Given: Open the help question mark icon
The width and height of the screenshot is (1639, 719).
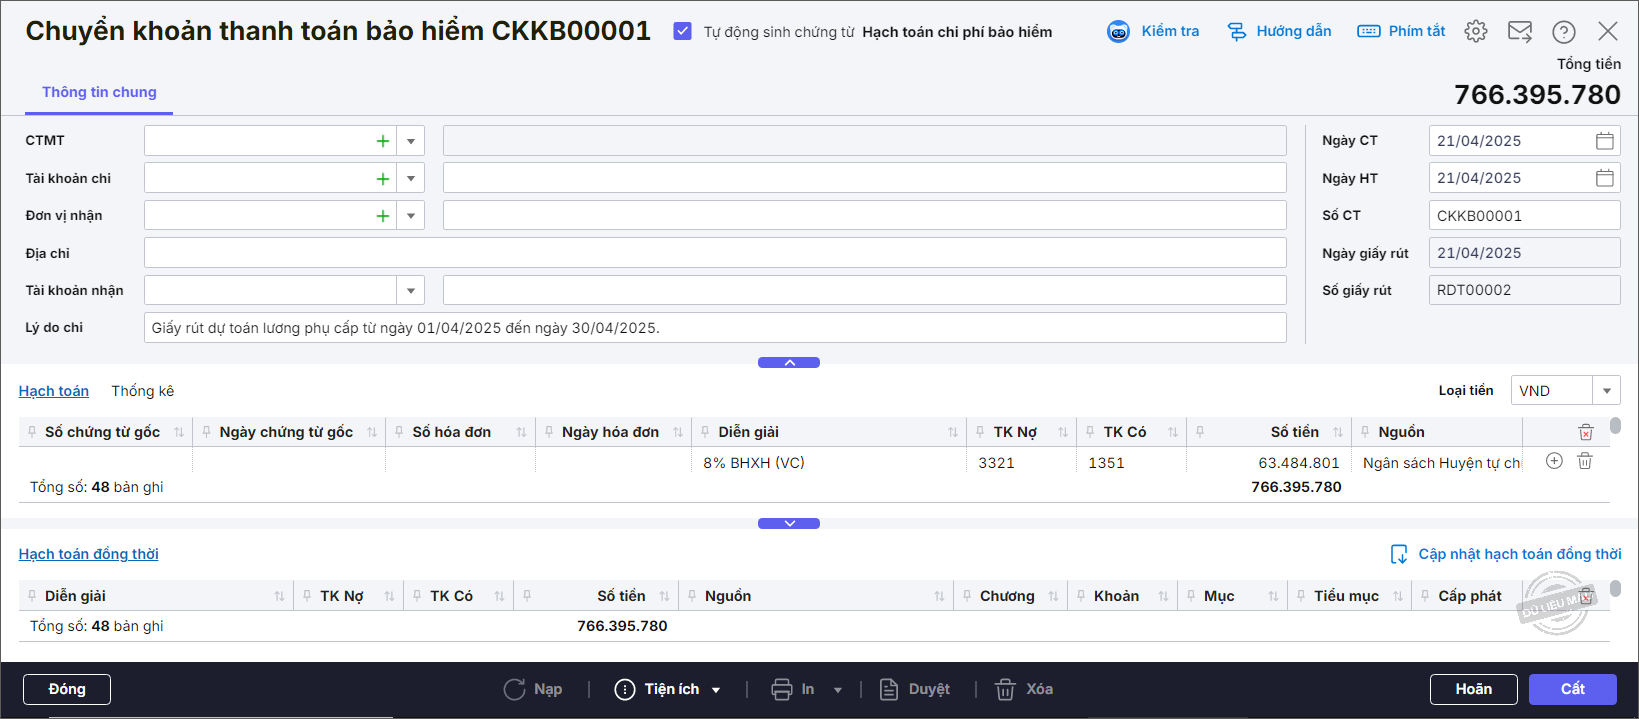Looking at the screenshot, I should (1564, 32).
